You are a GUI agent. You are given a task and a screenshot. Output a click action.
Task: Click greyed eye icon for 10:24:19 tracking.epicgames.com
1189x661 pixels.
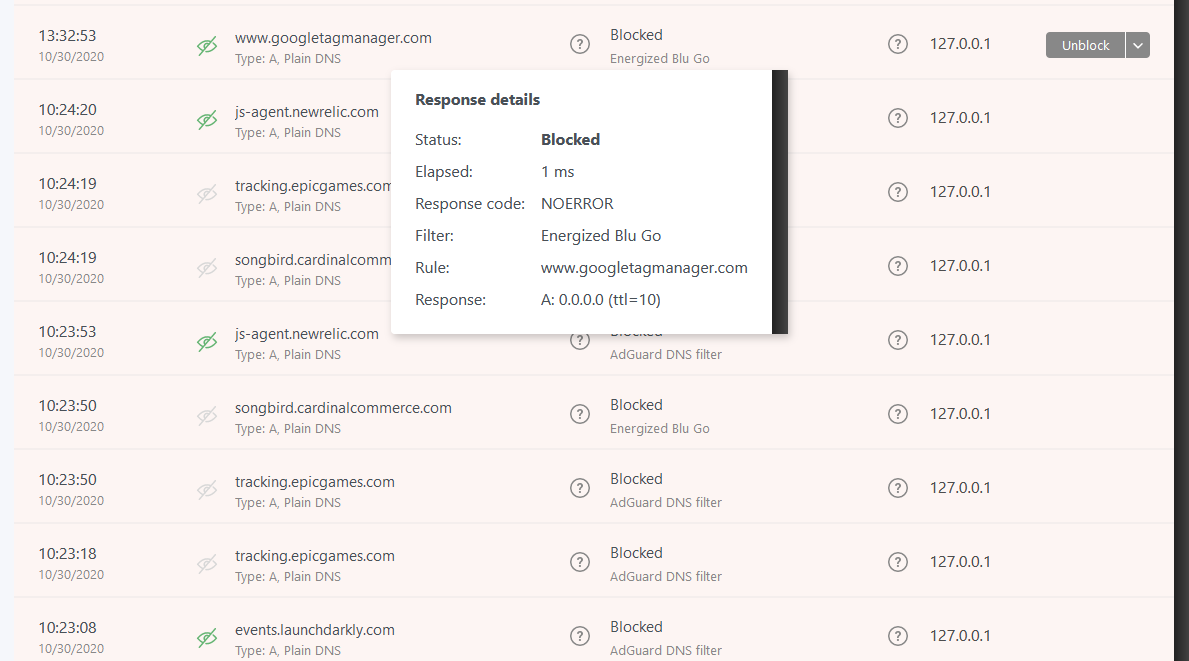coord(207,194)
